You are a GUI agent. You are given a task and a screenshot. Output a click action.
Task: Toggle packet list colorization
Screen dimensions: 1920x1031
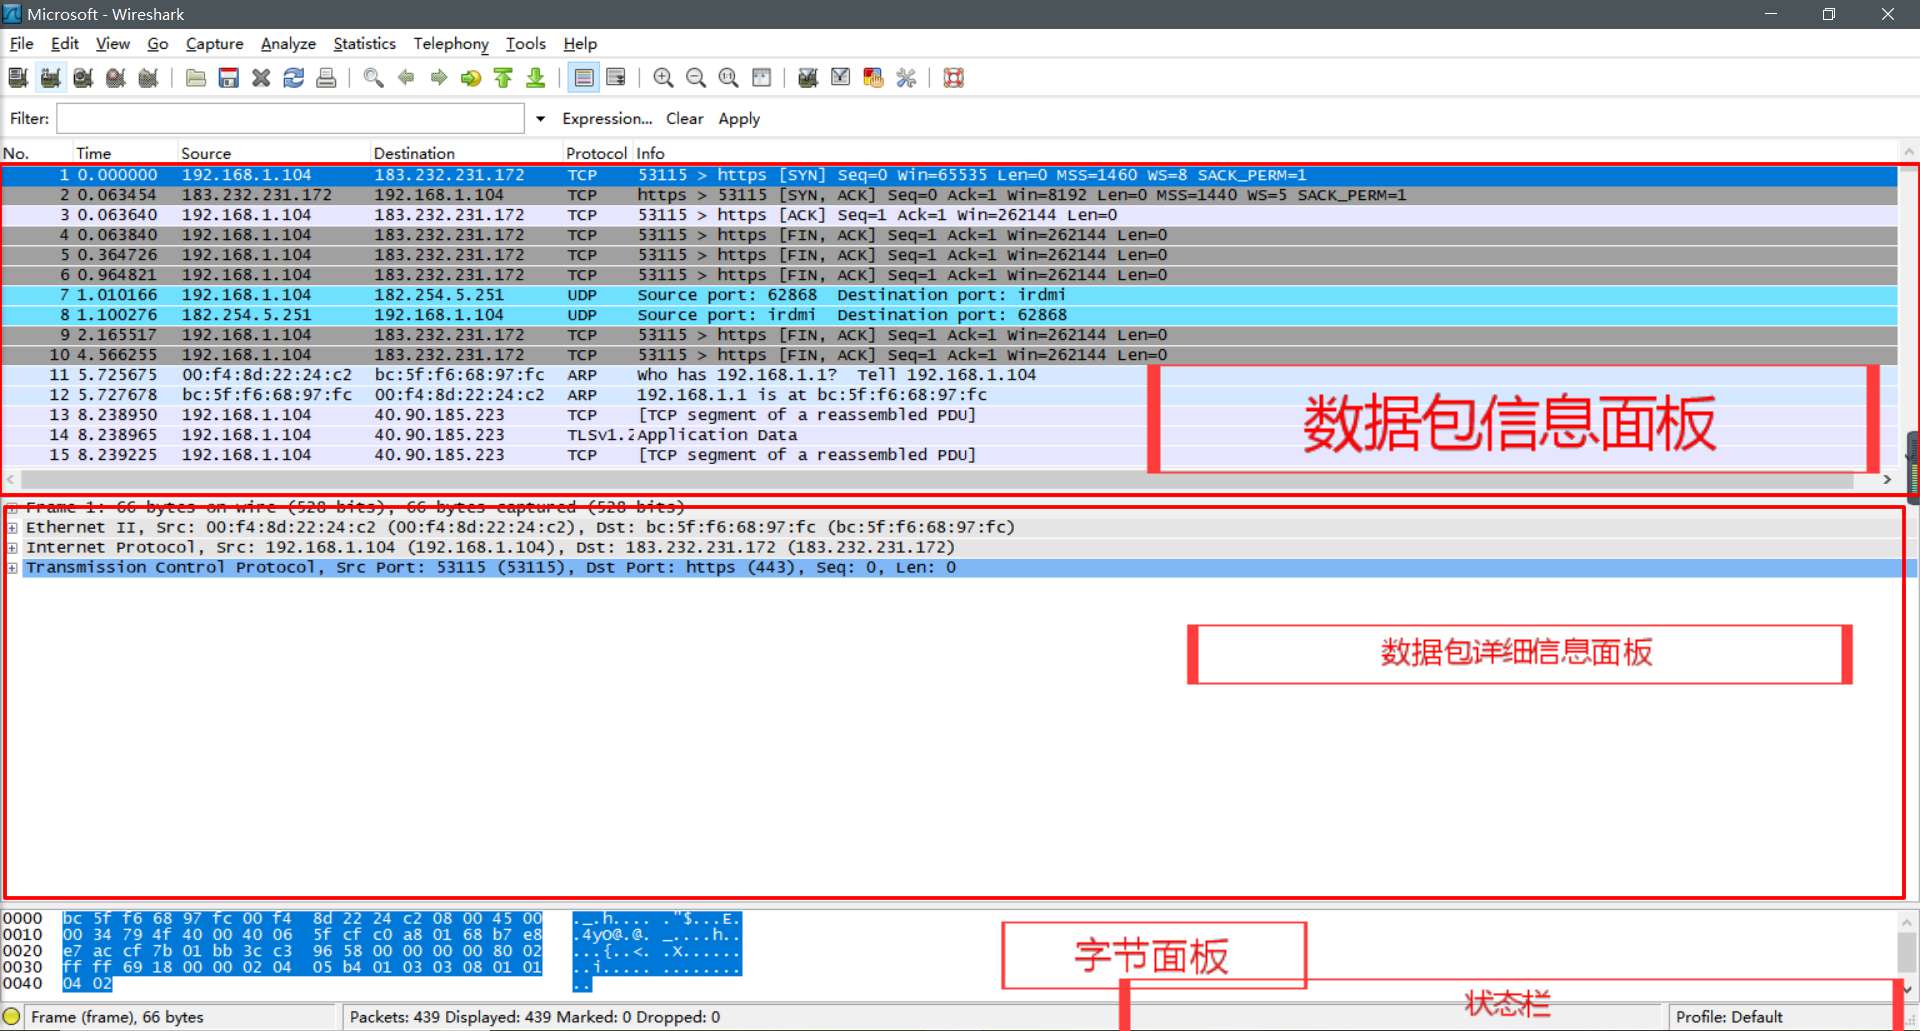[x=584, y=78]
